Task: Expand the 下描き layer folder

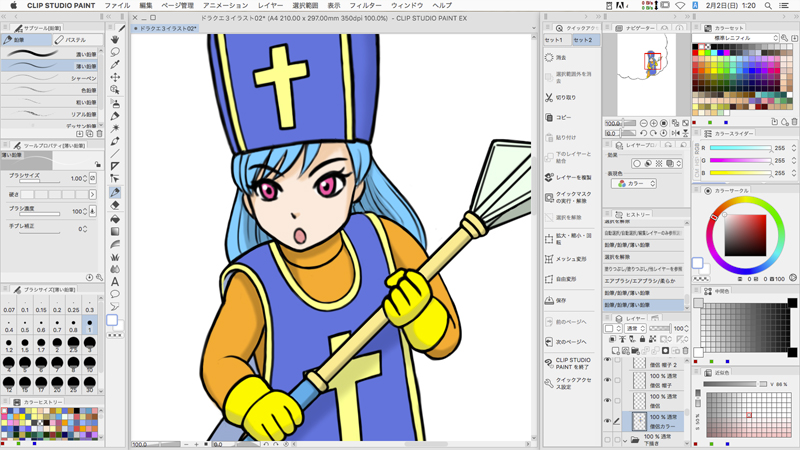Action: coord(625,440)
